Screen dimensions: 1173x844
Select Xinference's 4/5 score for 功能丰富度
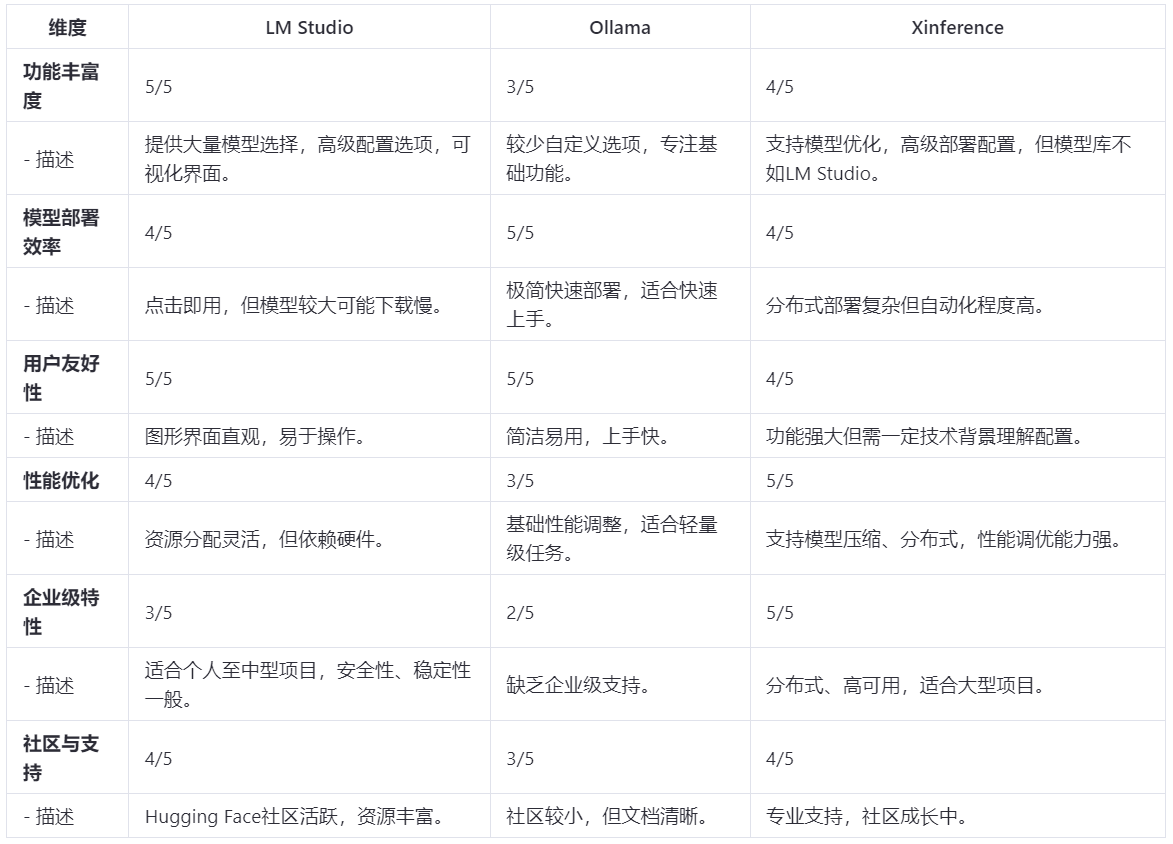point(780,87)
